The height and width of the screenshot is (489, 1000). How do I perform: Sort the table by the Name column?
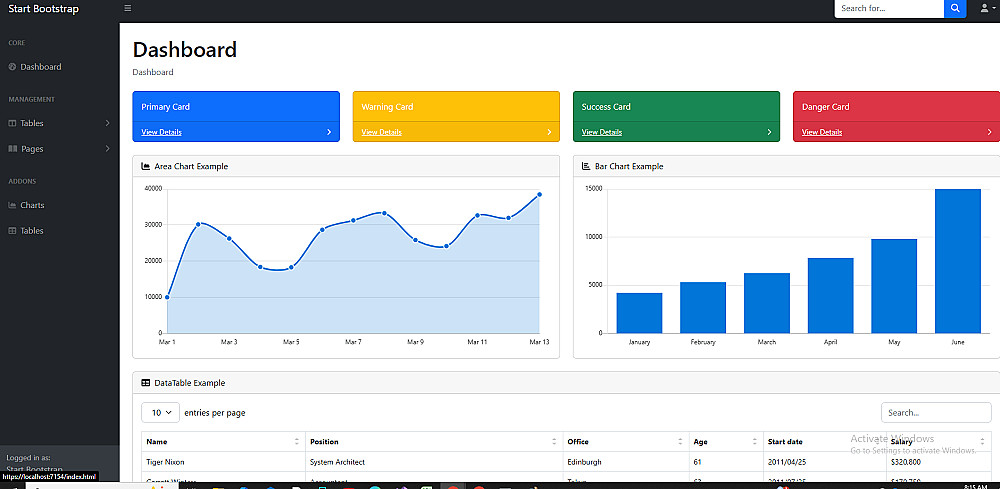point(223,442)
